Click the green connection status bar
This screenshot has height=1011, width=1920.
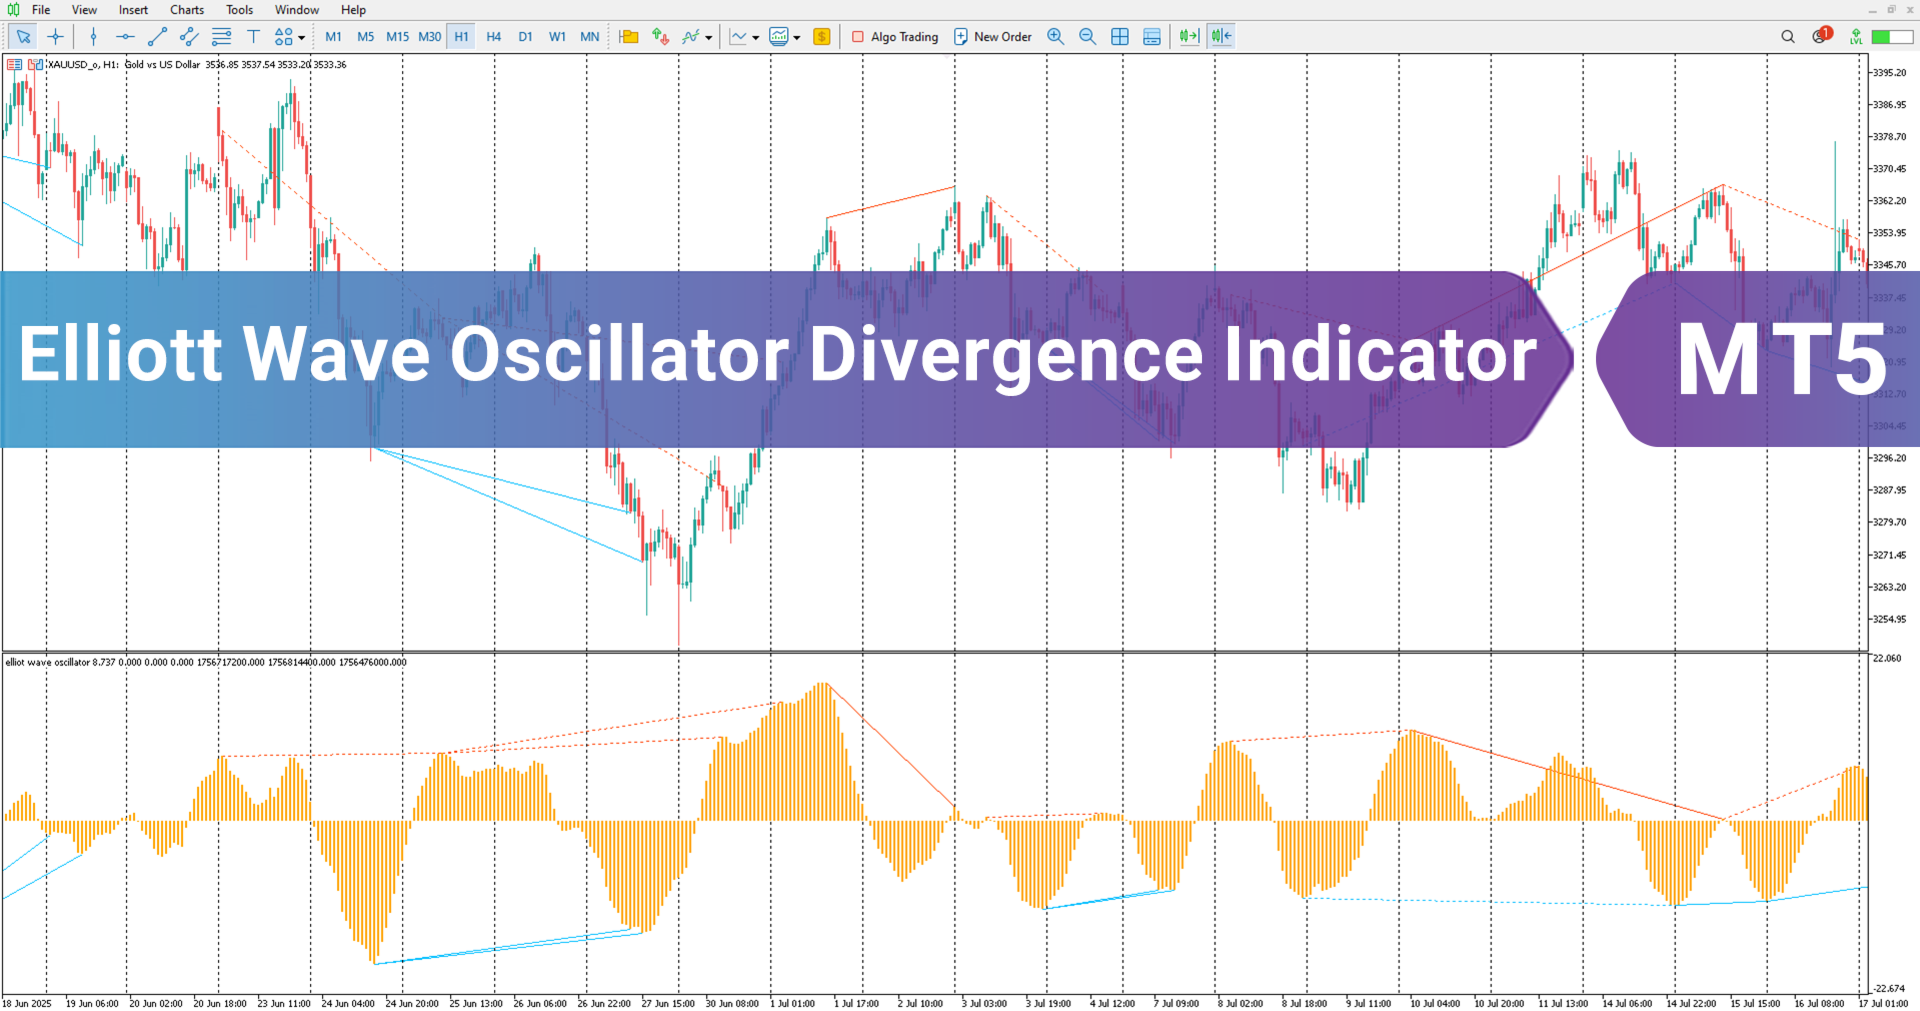[x=1893, y=37]
